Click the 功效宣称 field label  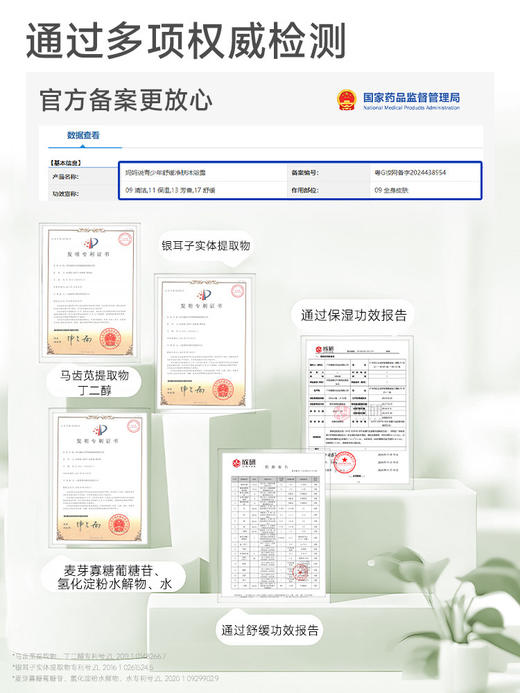[65, 194]
